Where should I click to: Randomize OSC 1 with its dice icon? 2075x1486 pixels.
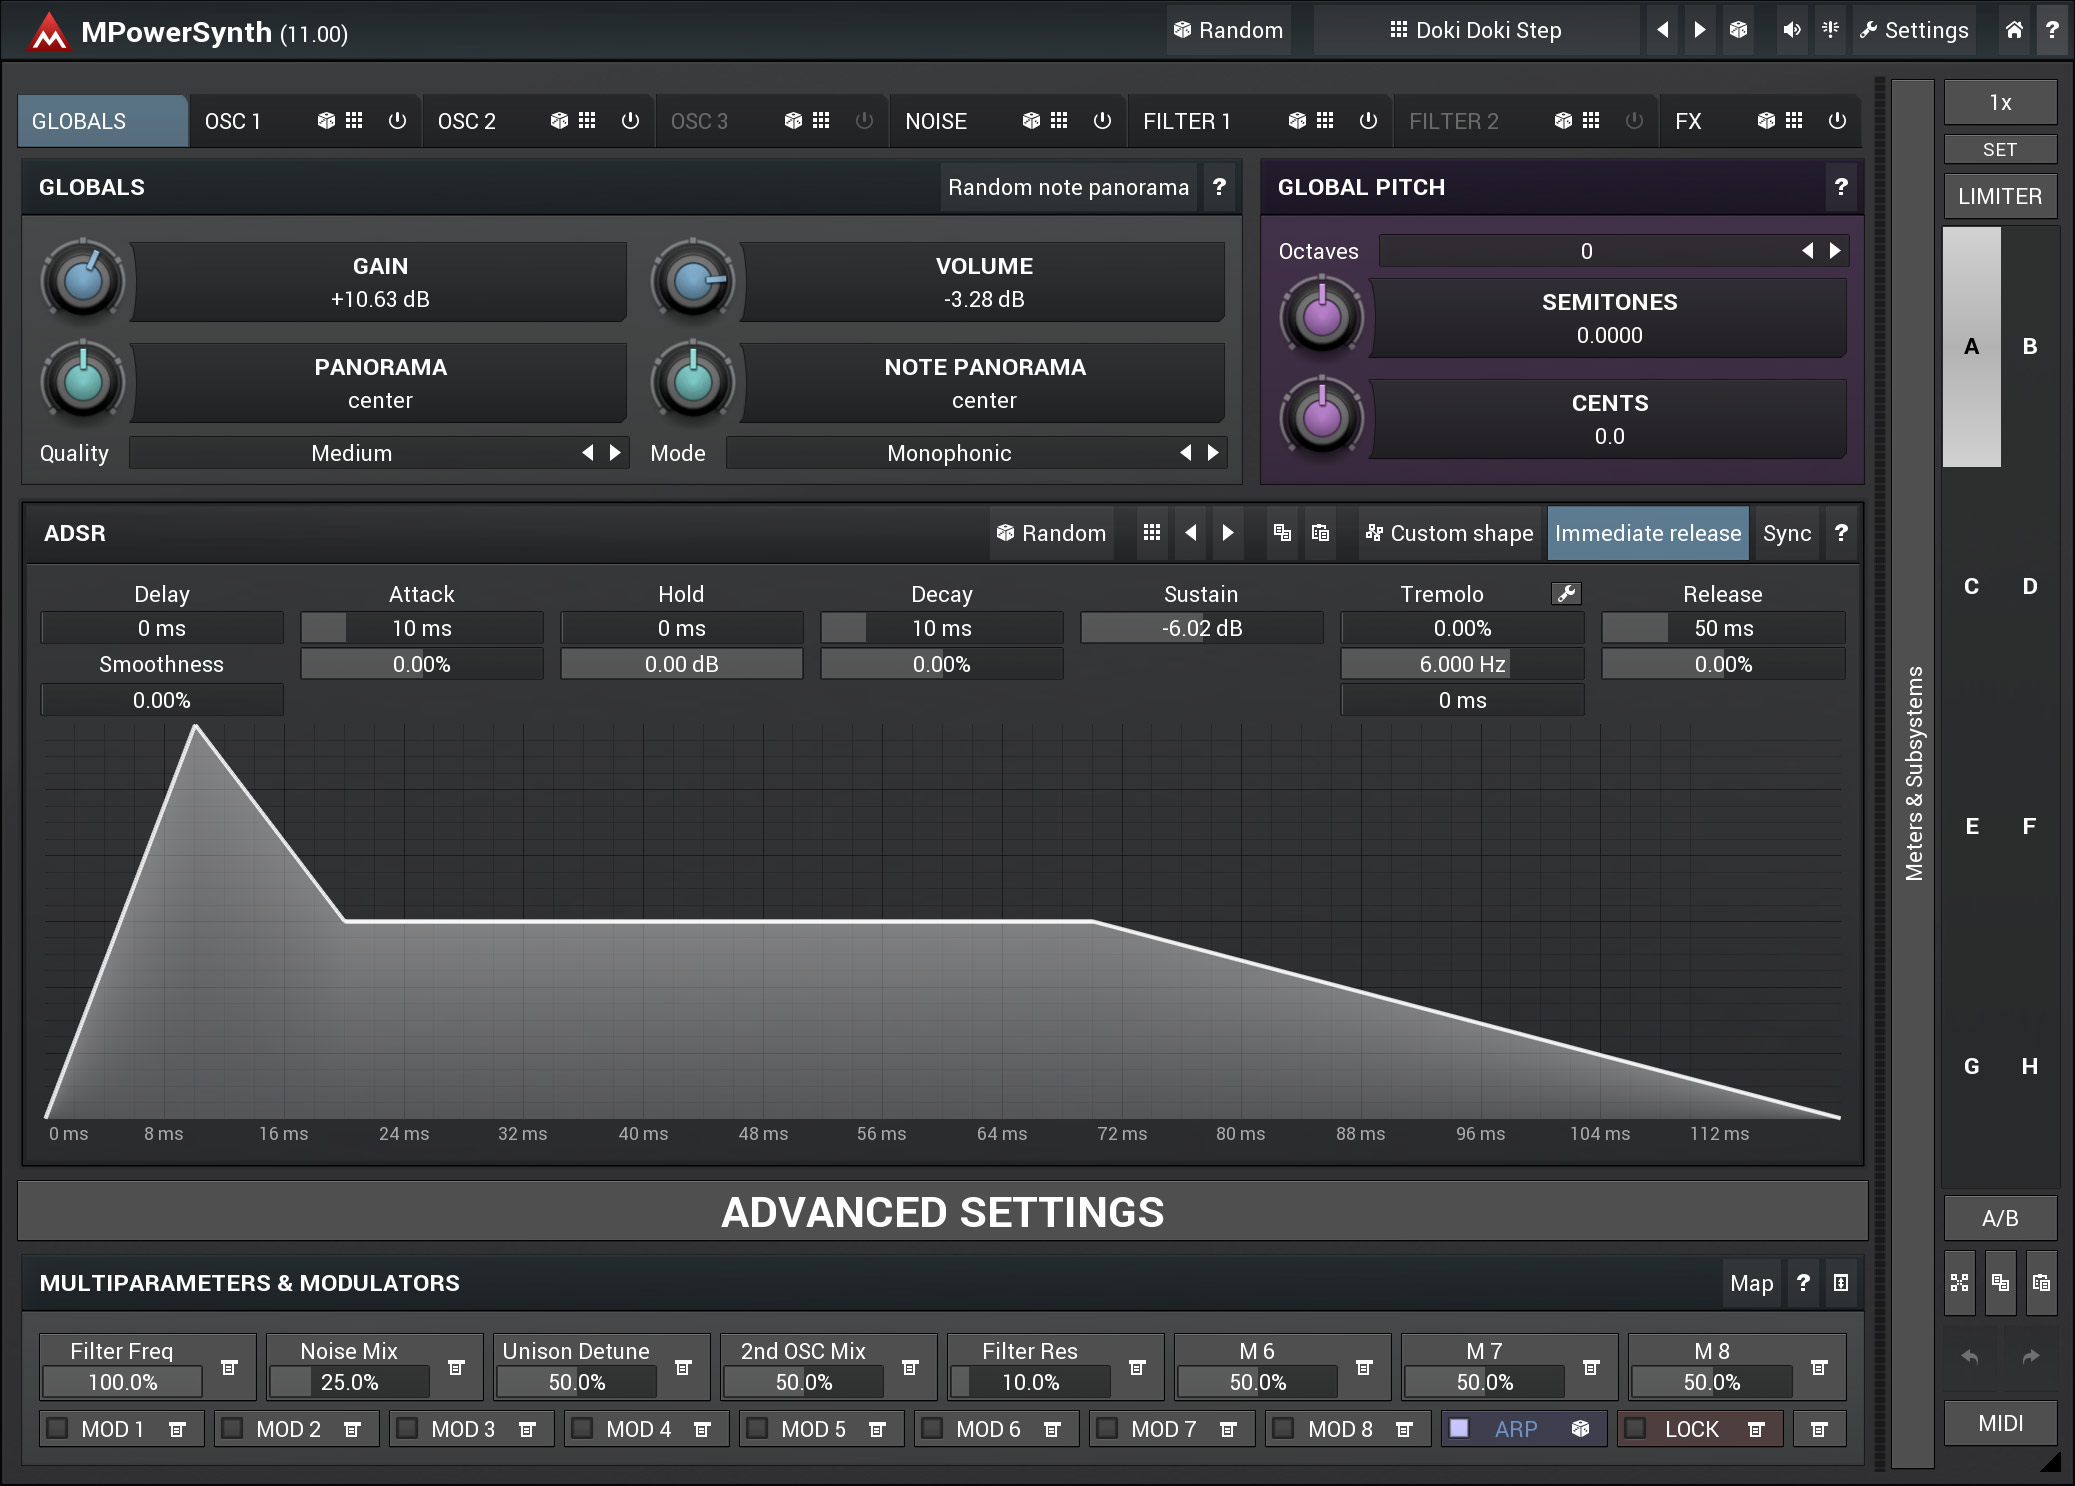326,121
